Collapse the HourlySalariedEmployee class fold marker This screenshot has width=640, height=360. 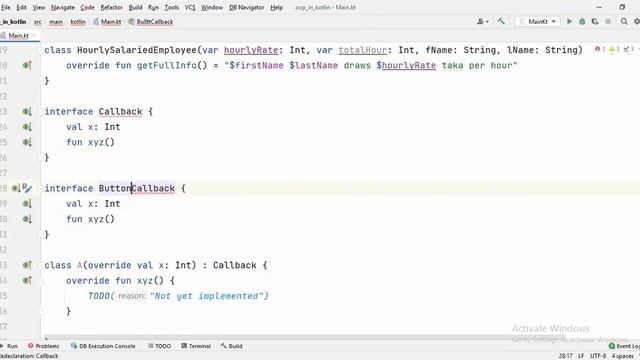(x=41, y=50)
